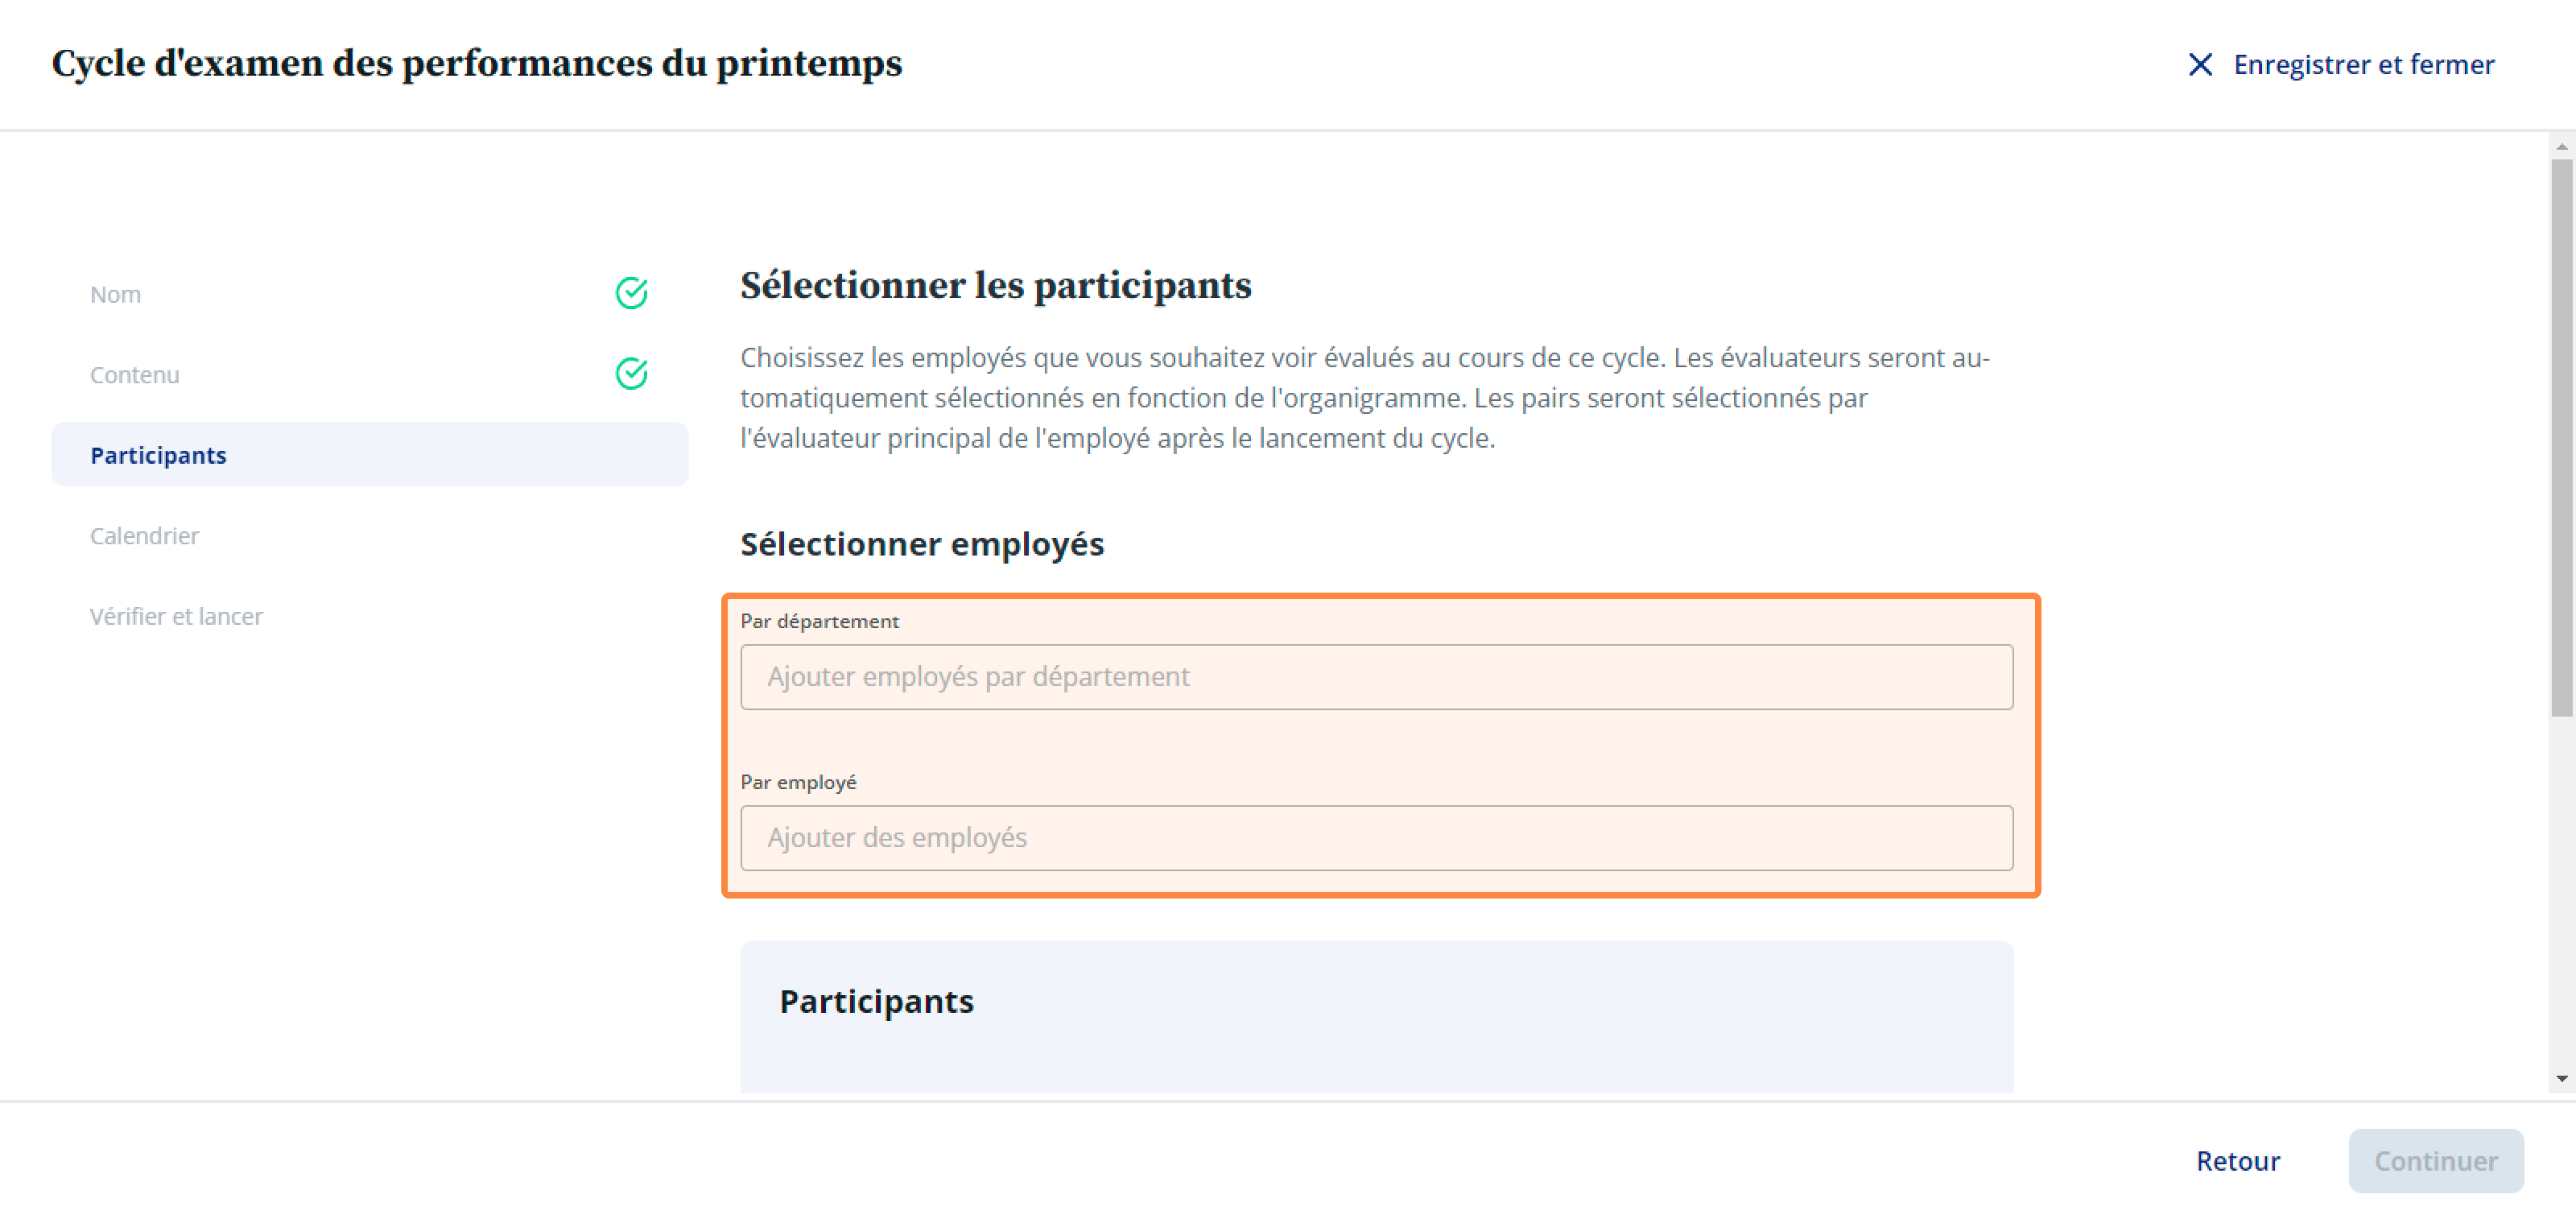Click the green checkmark next to Nom
2576x1219 pixels.
click(631, 293)
